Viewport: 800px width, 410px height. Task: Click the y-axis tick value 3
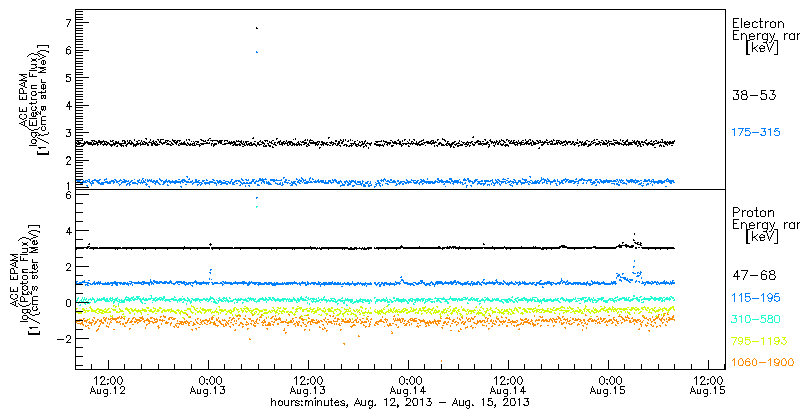point(68,133)
